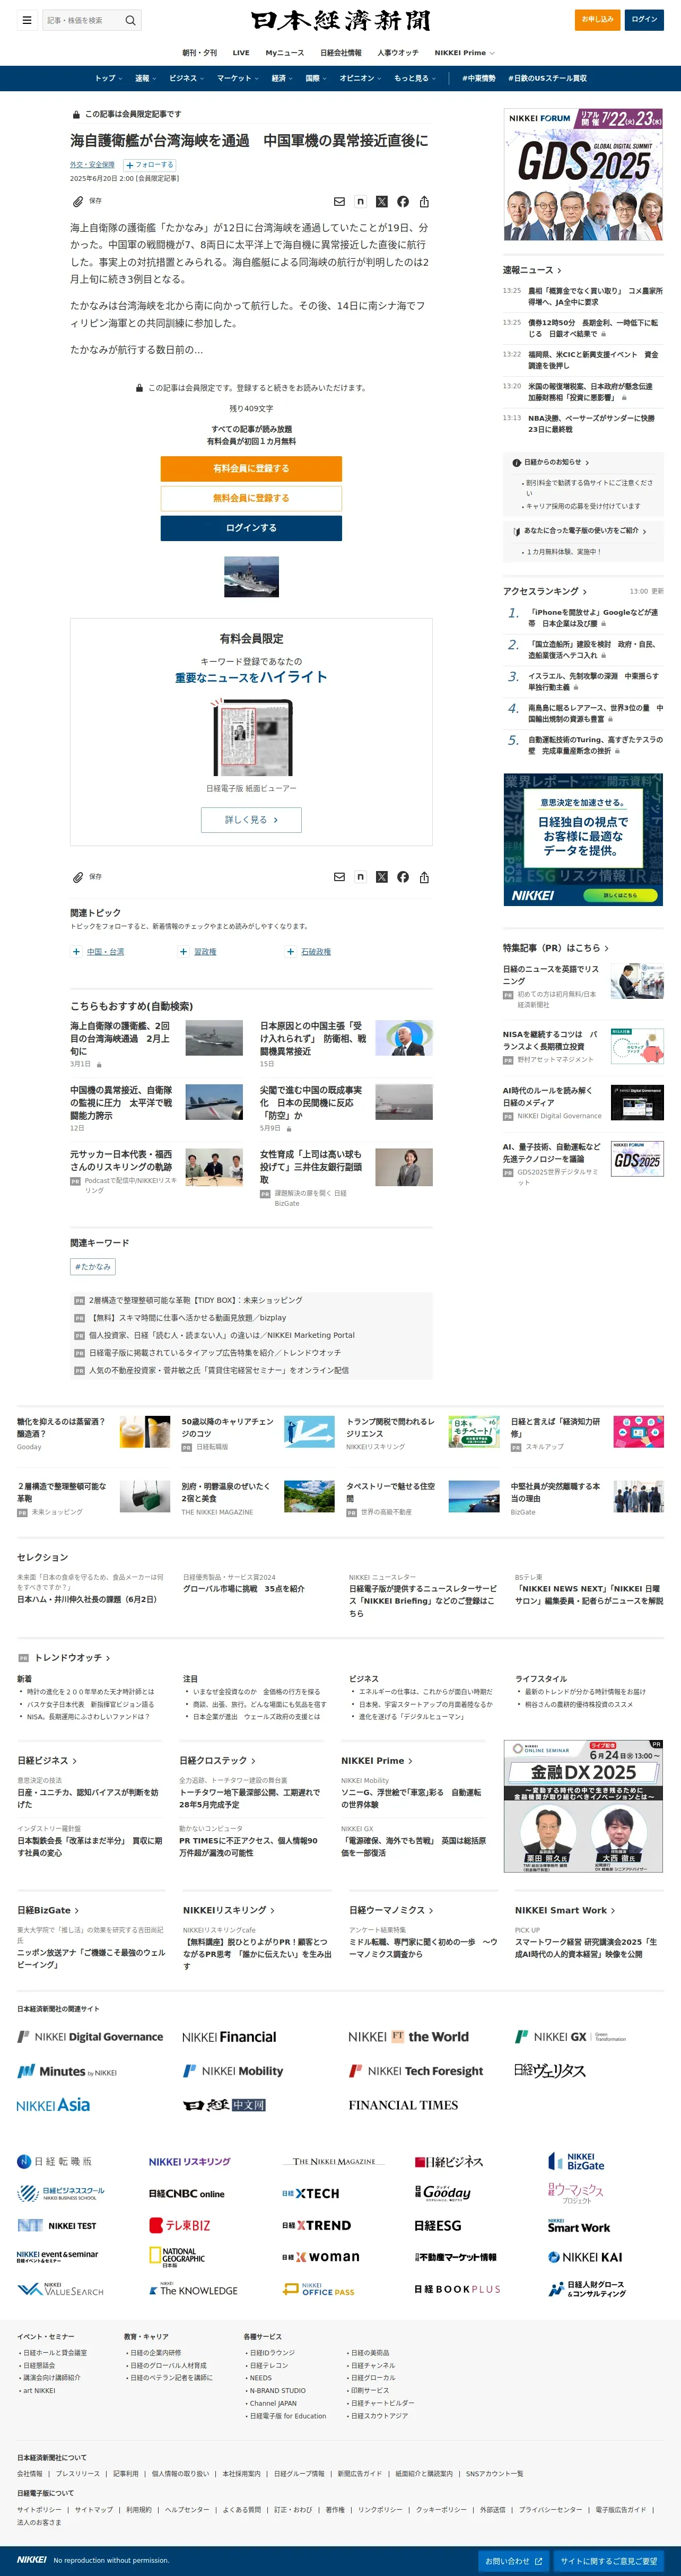Open the 外交・安全保障 category link

(92, 165)
